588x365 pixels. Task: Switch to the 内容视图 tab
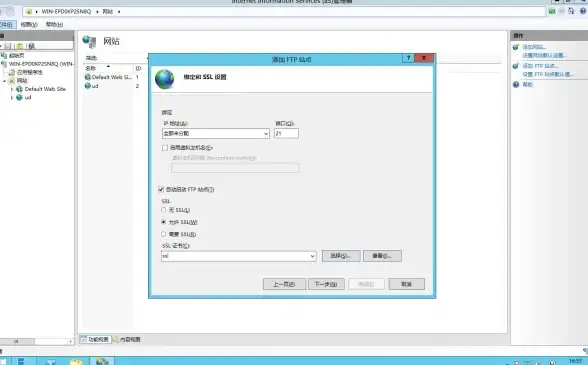click(x=127, y=339)
